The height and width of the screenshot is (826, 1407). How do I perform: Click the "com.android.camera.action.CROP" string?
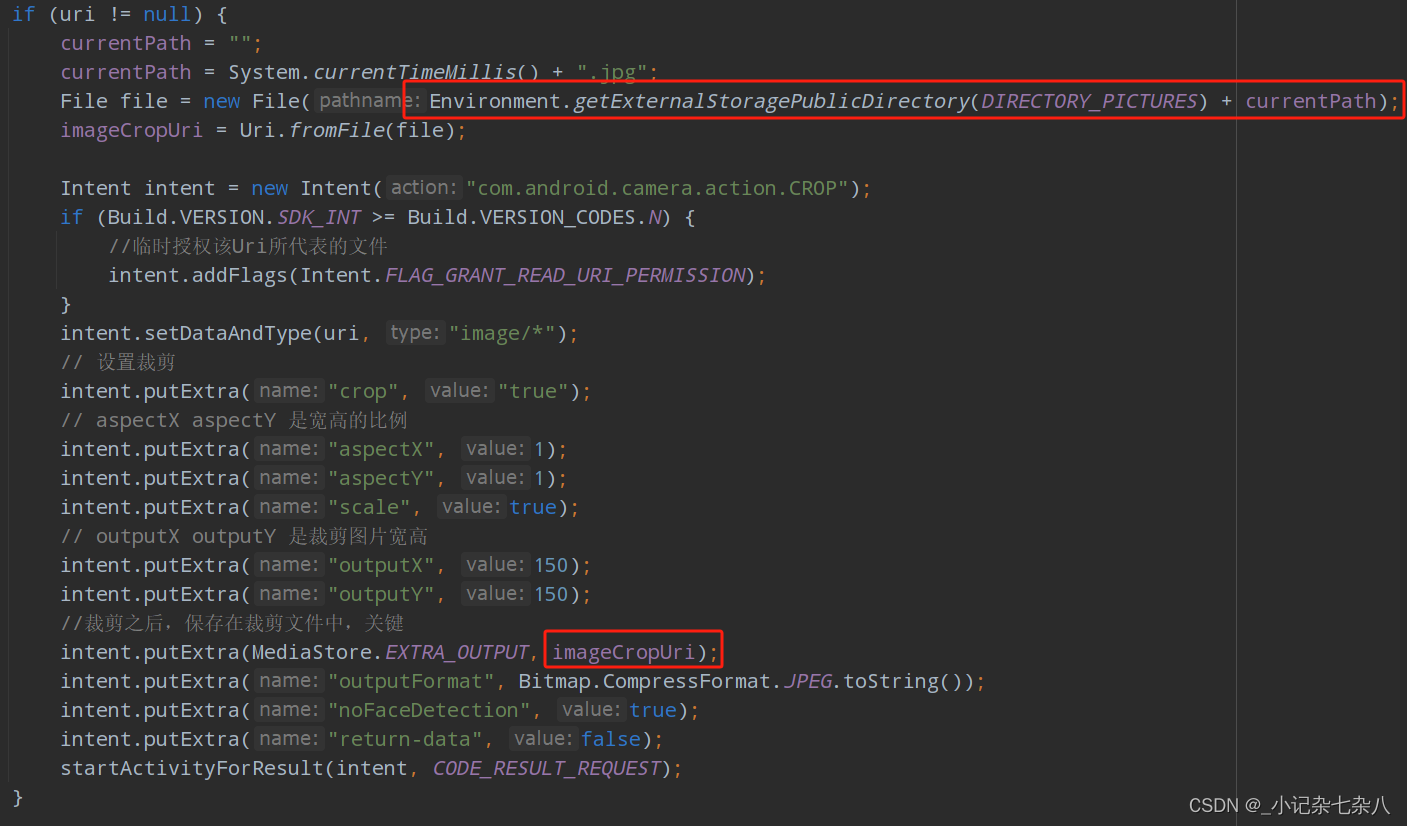tap(657, 188)
